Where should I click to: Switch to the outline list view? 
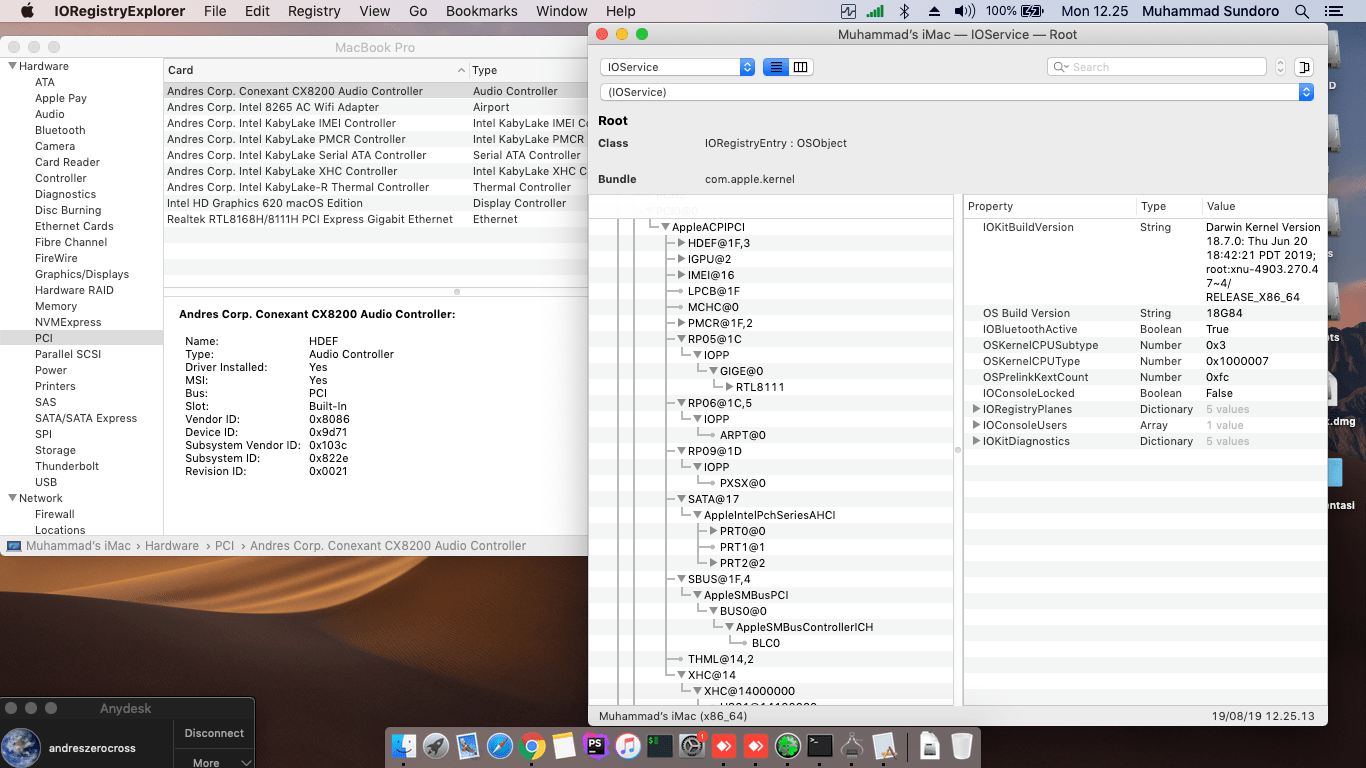775,67
